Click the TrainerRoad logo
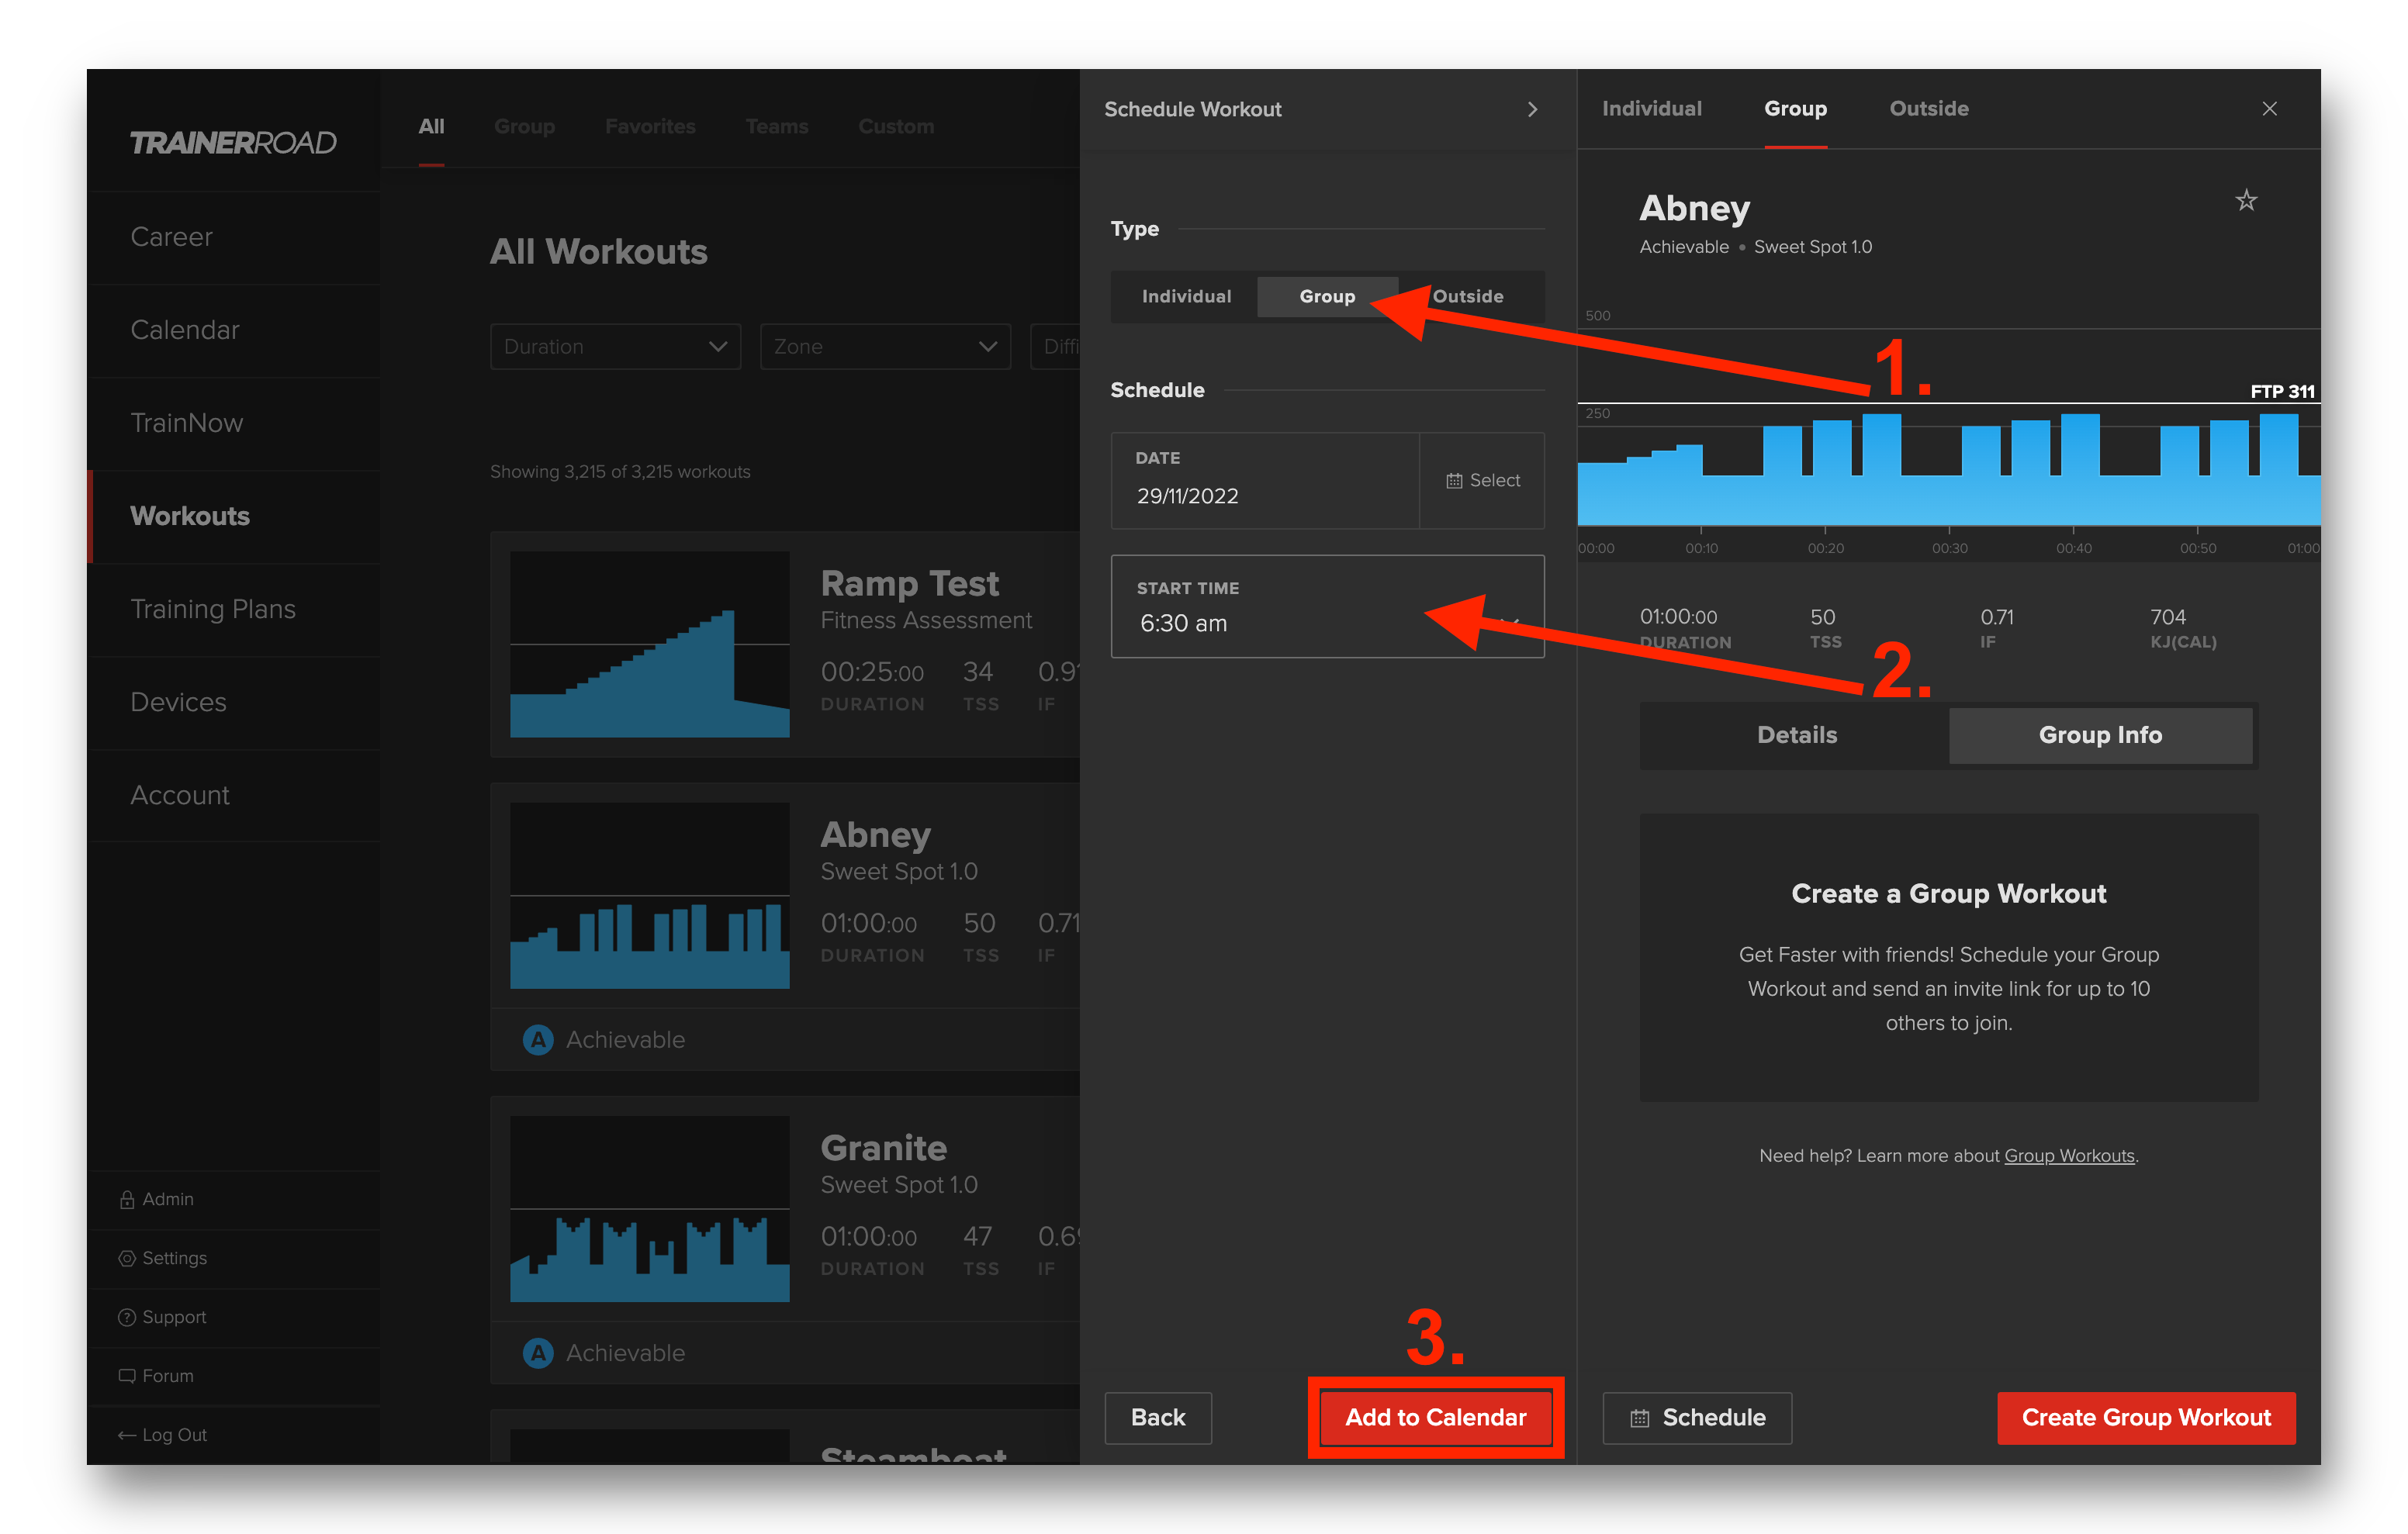Screen dimensions: 2408x1534 233,143
